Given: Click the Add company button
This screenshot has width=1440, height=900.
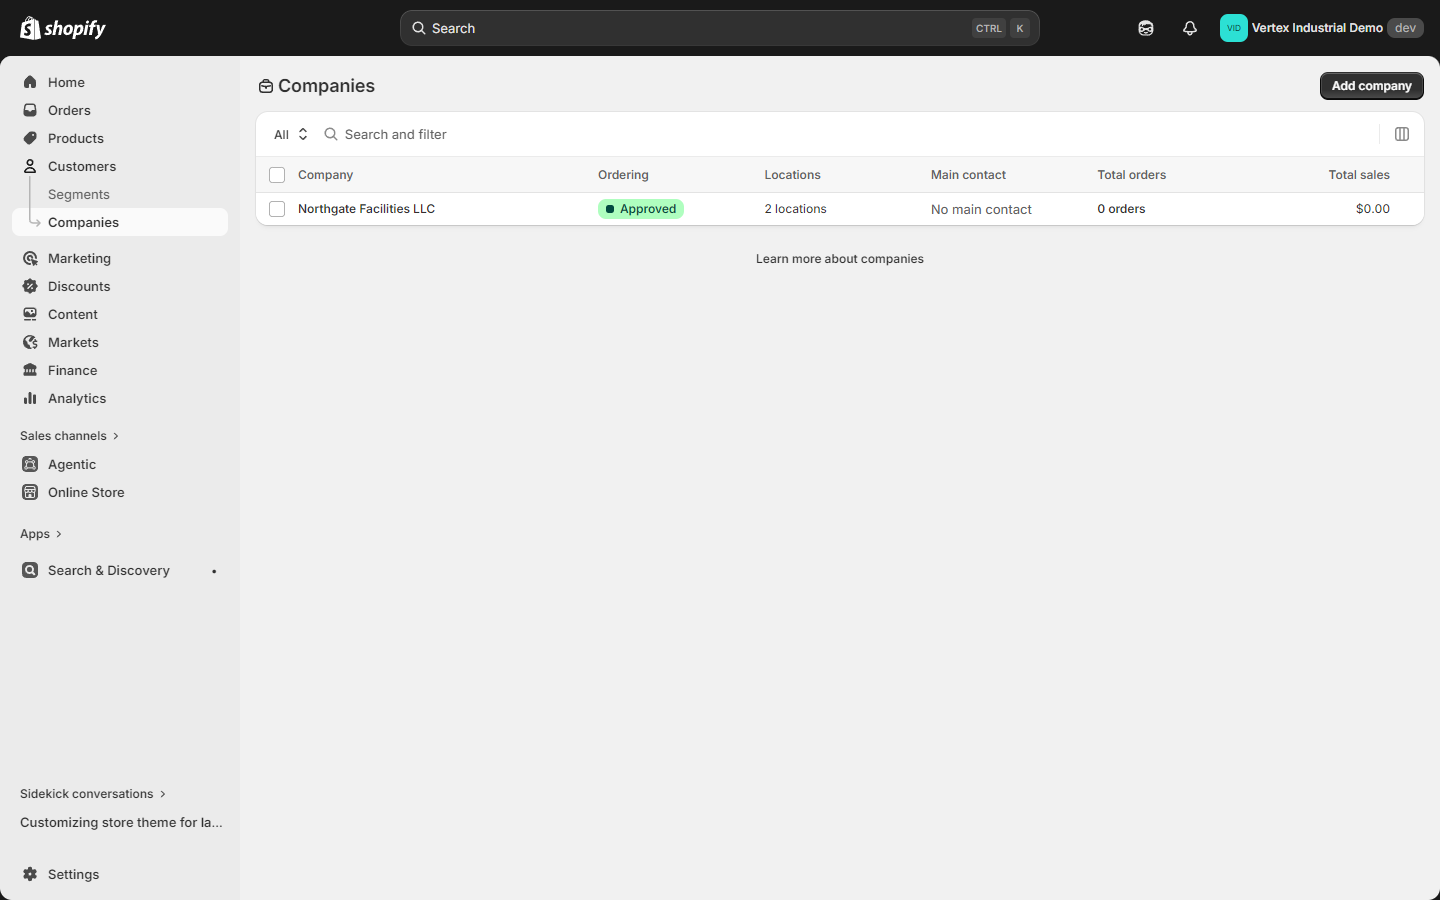Looking at the screenshot, I should coord(1372,86).
